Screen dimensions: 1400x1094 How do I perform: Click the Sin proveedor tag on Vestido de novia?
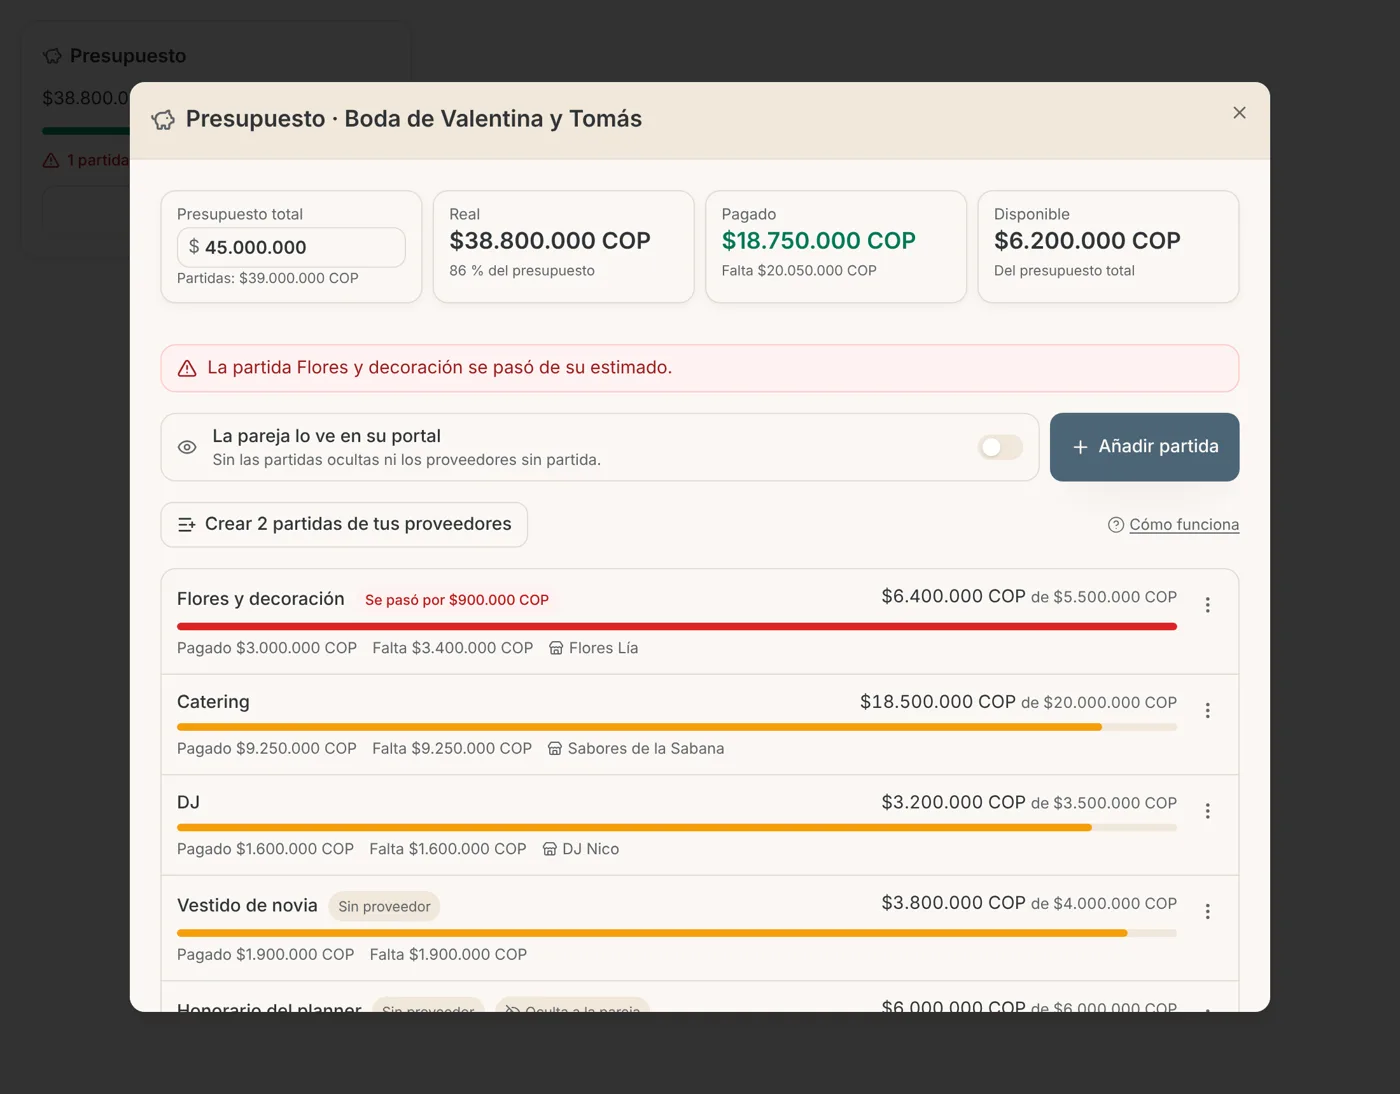[384, 906]
